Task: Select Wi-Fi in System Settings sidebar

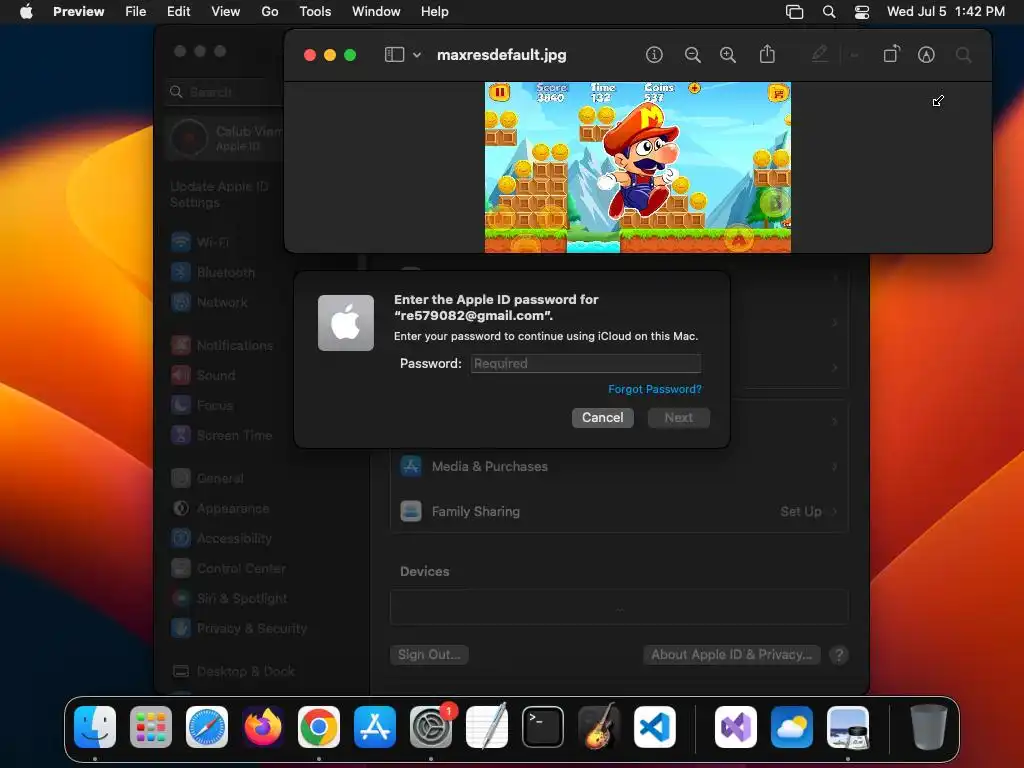Action: coord(212,242)
